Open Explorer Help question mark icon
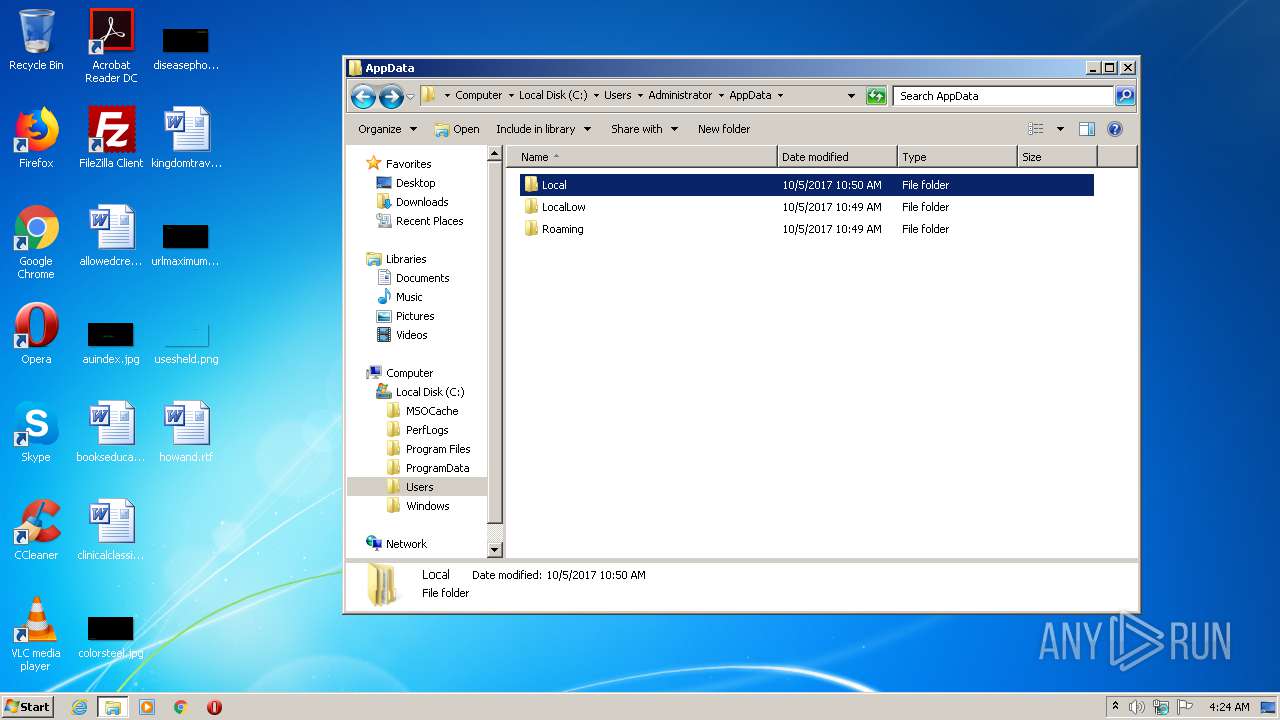 [x=1115, y=129]
